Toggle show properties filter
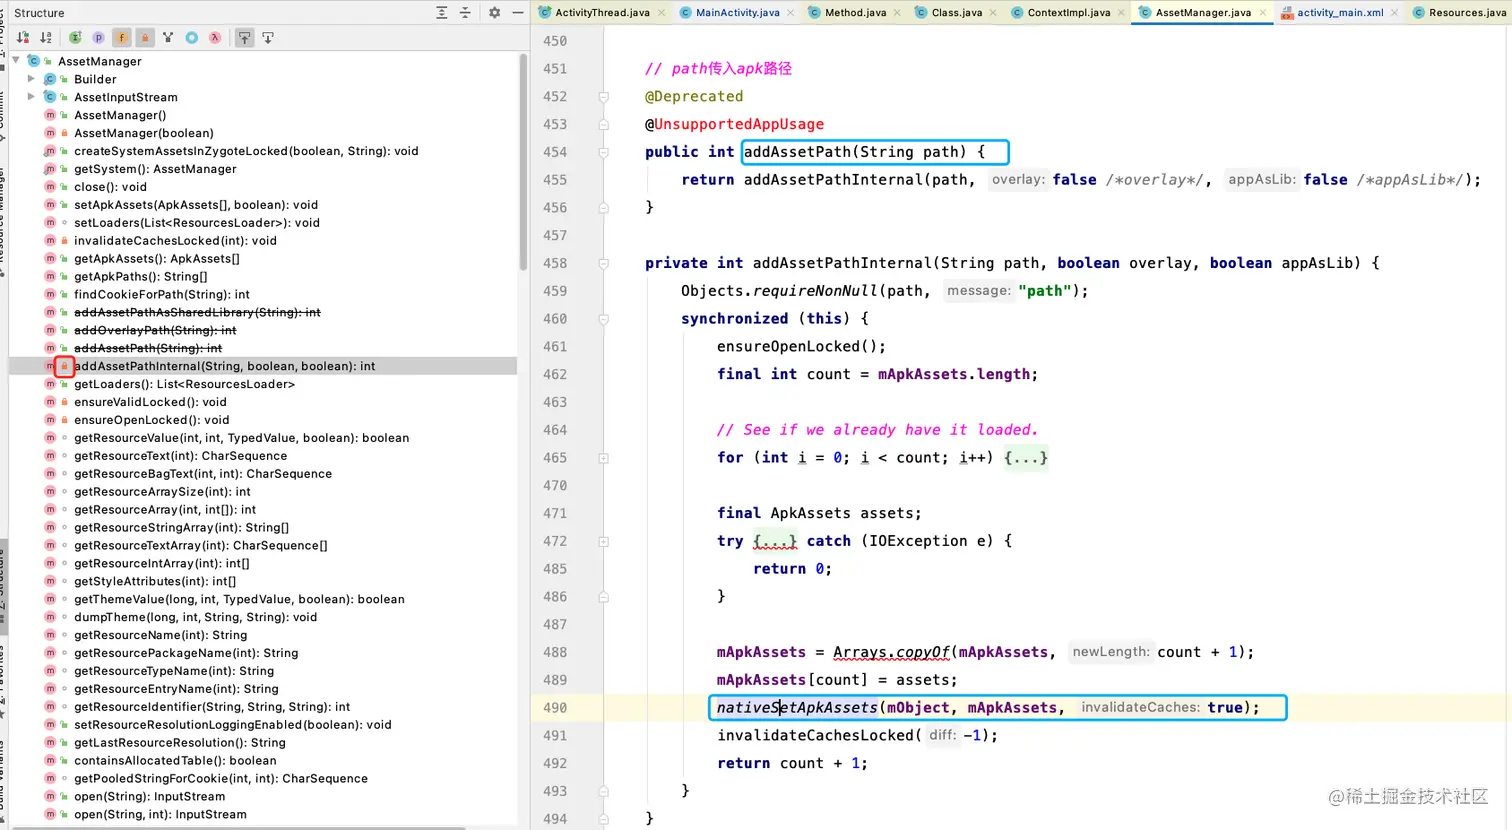Image resolution: width=1512 pixels, height=830 pixels. pos(98,37)
